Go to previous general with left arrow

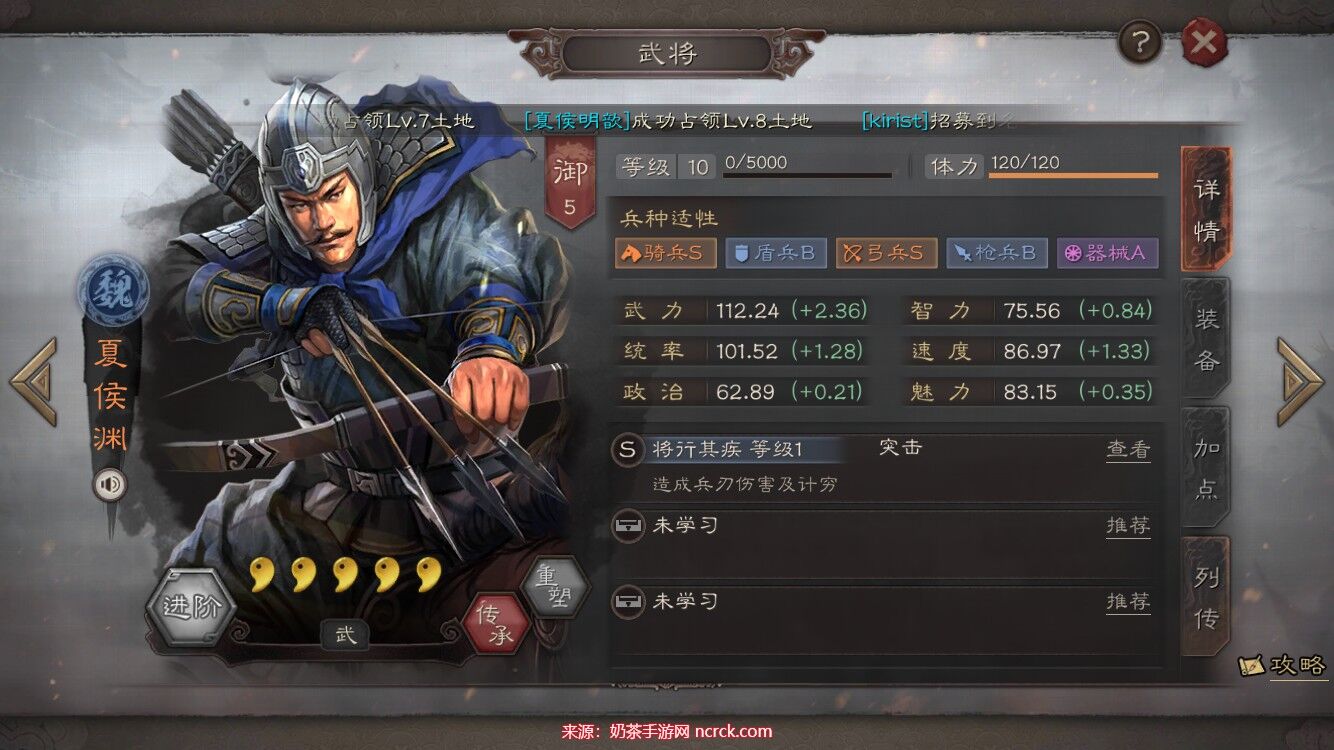[x=34, y=381]
